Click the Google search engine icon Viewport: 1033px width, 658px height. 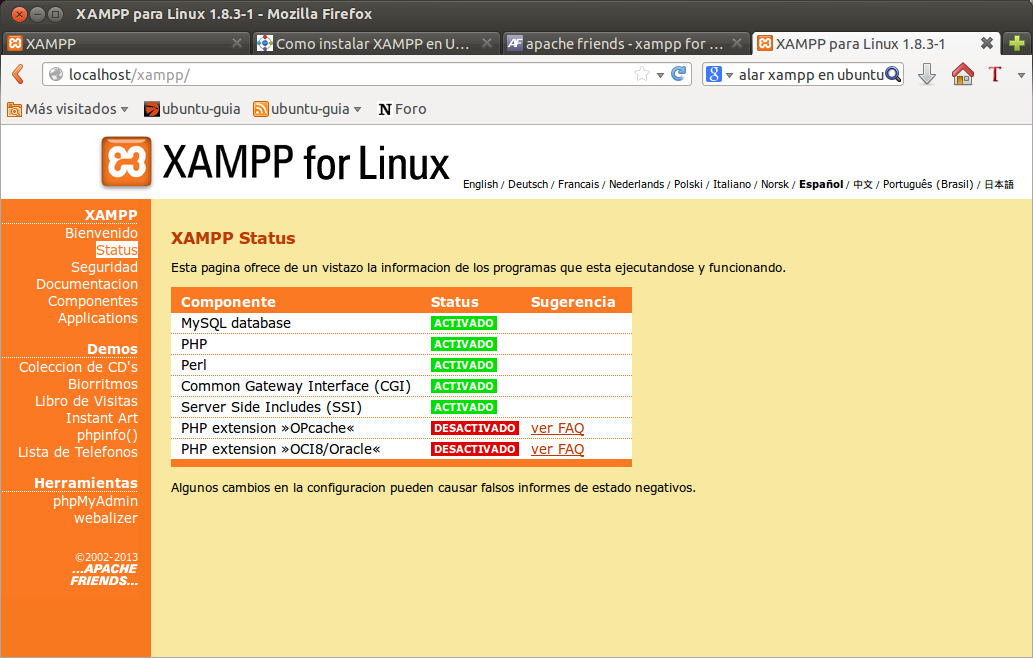tap(713, 74)
